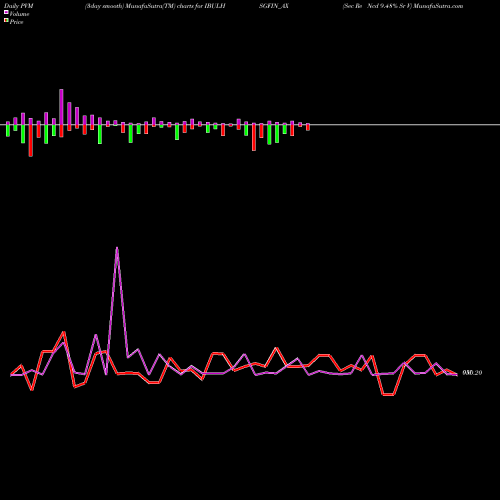The height and width of the screenshot is (500, 500).
Task: Click the tallest magenta volume bar
Action: (61, 107)
